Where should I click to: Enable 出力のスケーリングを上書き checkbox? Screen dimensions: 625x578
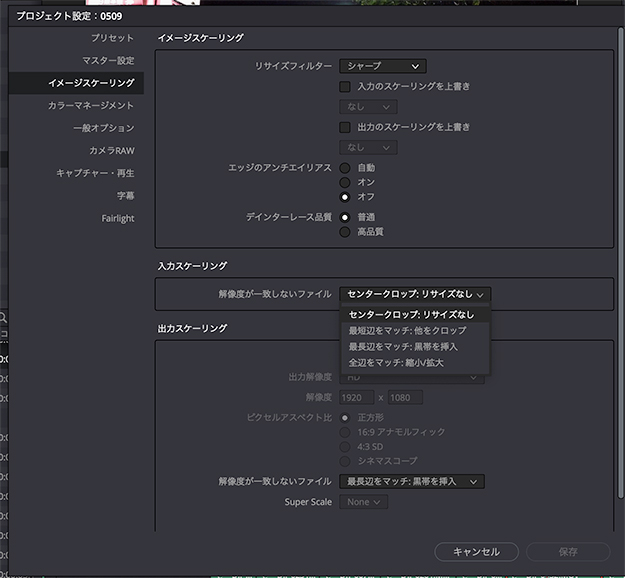345,127
